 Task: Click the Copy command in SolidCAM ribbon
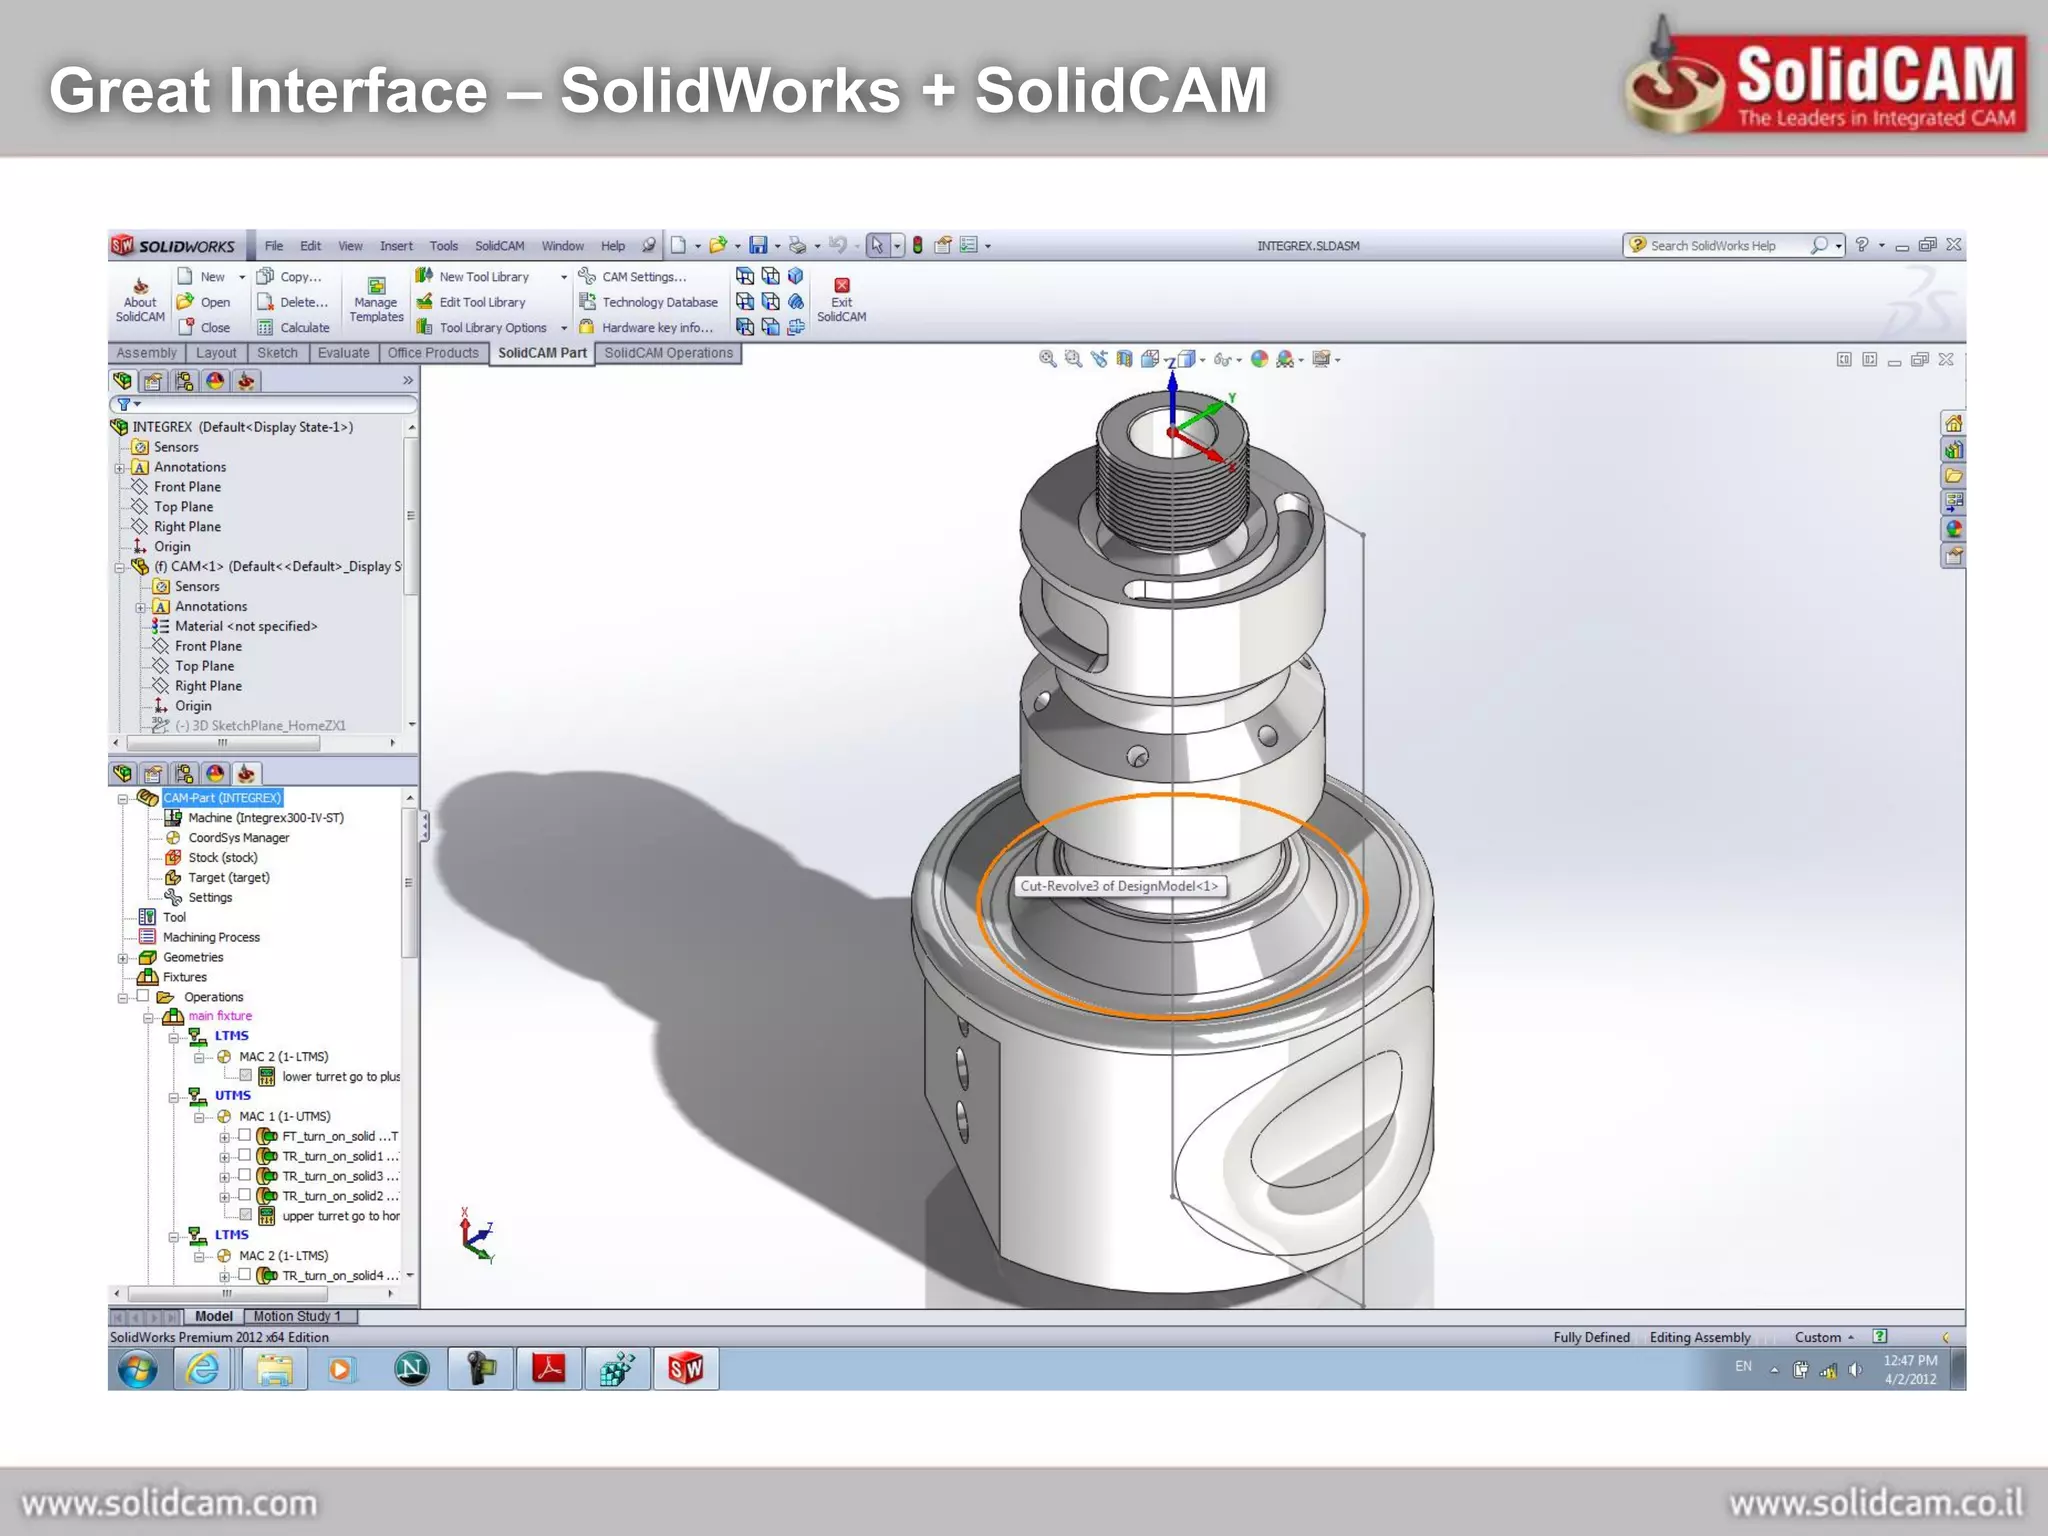tap(289, 276)
